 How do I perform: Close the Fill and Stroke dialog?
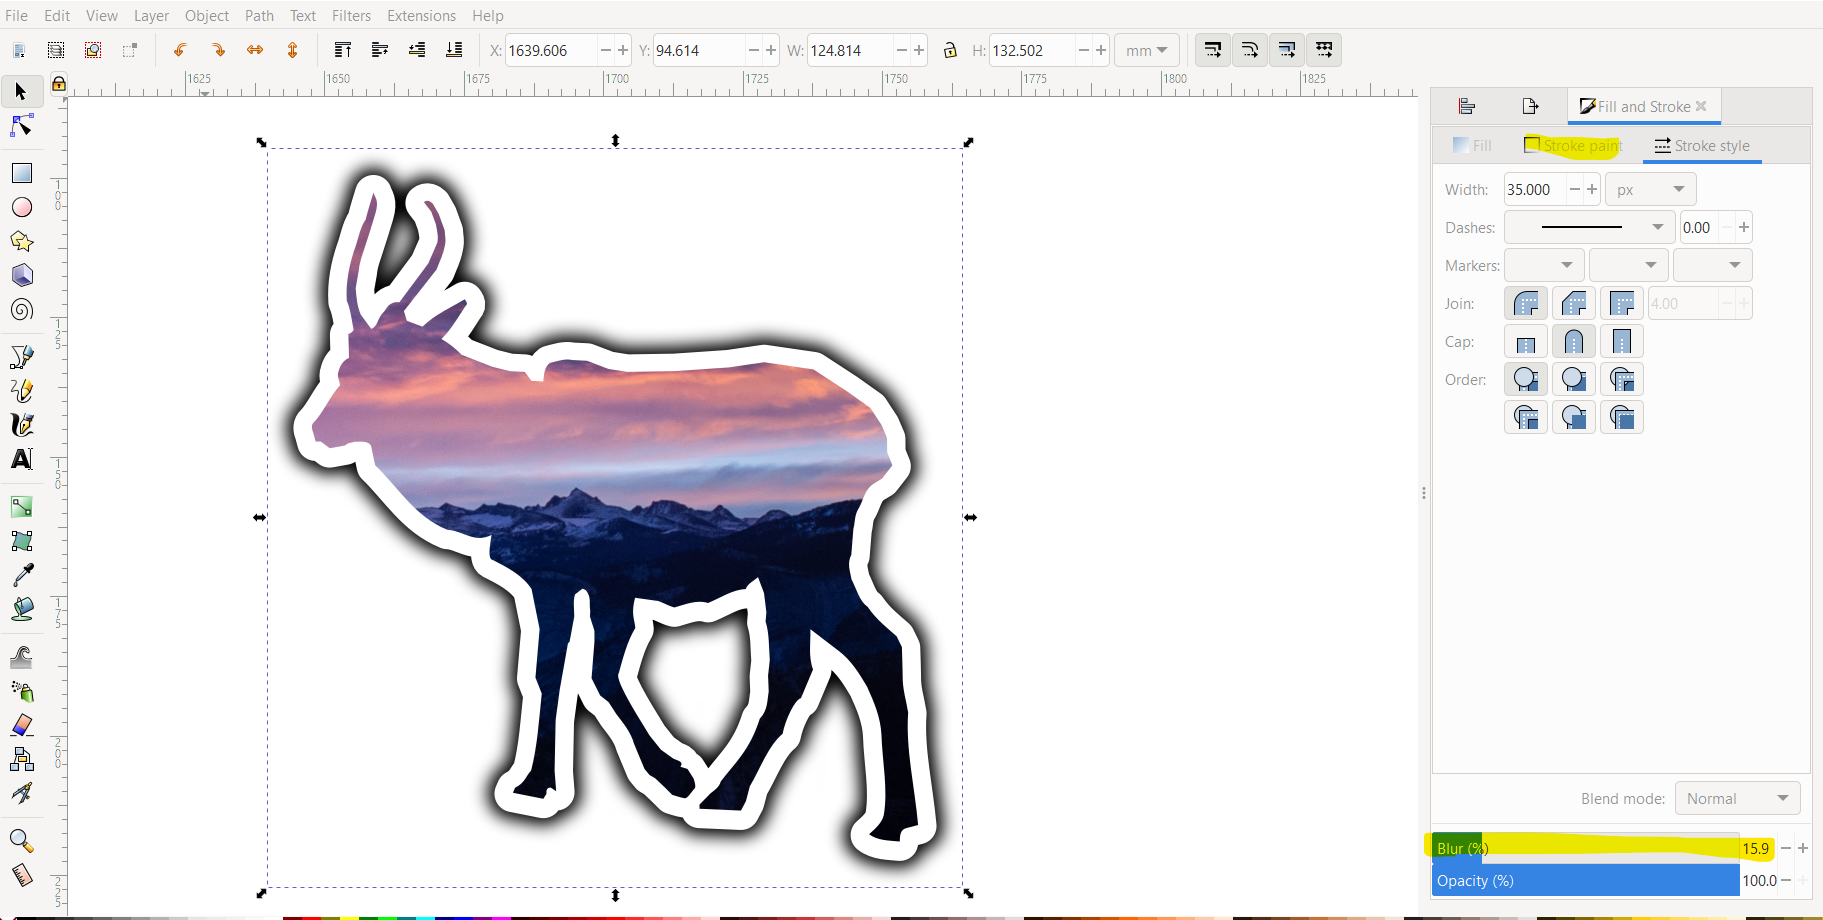tap(1702, 105)
